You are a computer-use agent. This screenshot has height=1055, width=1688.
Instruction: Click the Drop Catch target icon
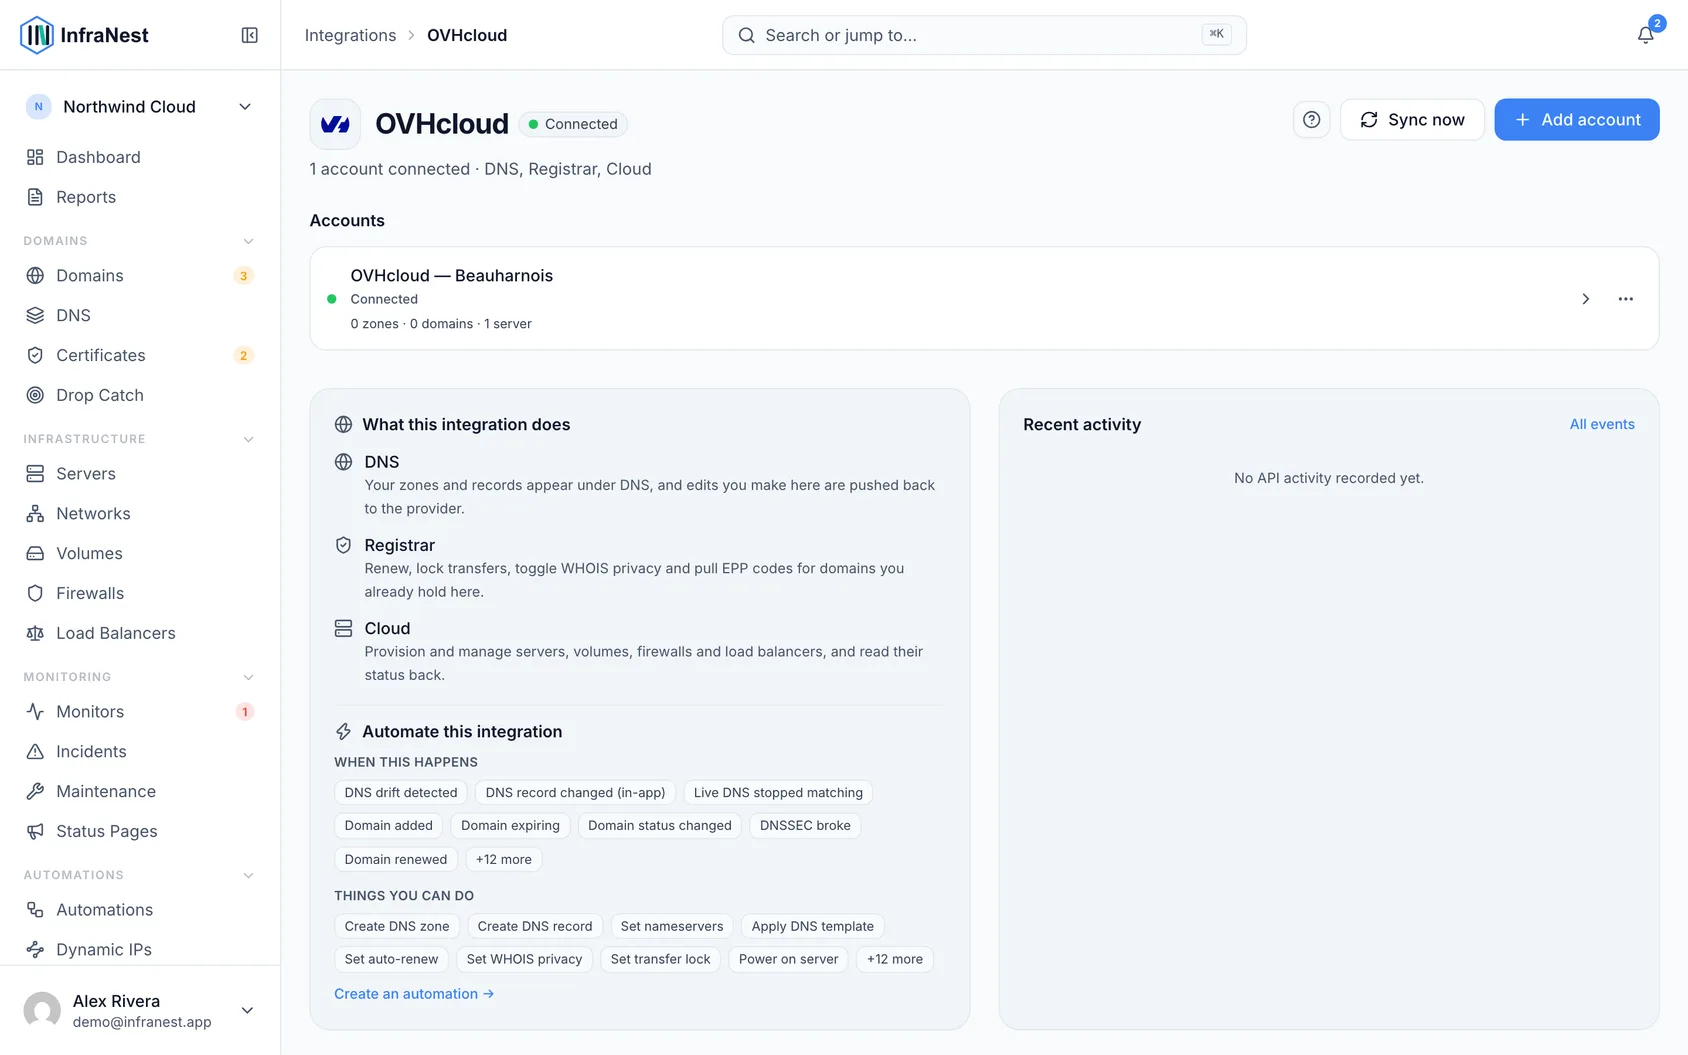point(35,395)
